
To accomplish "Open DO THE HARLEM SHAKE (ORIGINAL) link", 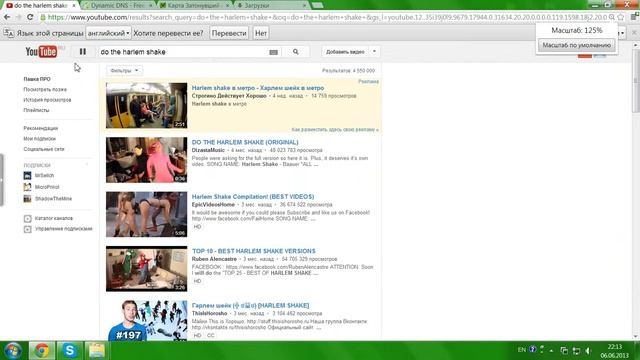I will pyautogui.click(x=245, y=142).
